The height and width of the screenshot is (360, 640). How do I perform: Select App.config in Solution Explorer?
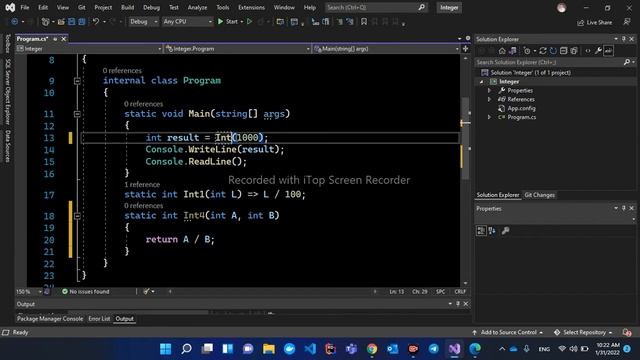coord(521,109)
